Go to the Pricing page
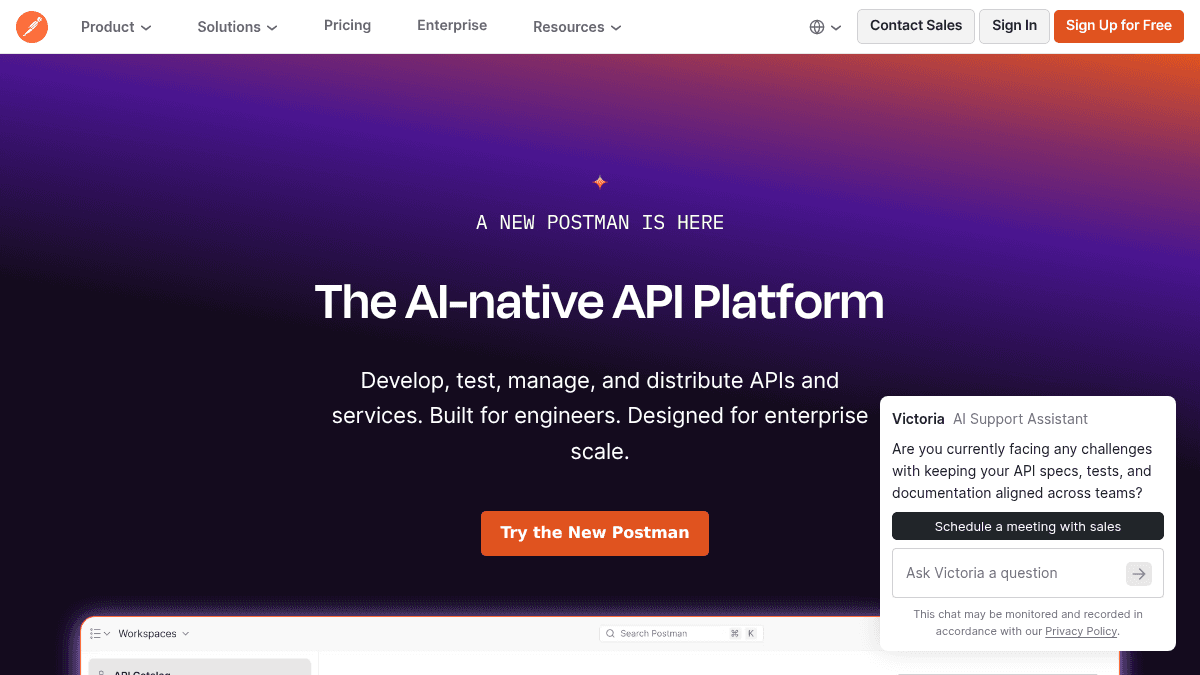The height and width of the screenshot is (675, 1200). [x=347, y=25]
